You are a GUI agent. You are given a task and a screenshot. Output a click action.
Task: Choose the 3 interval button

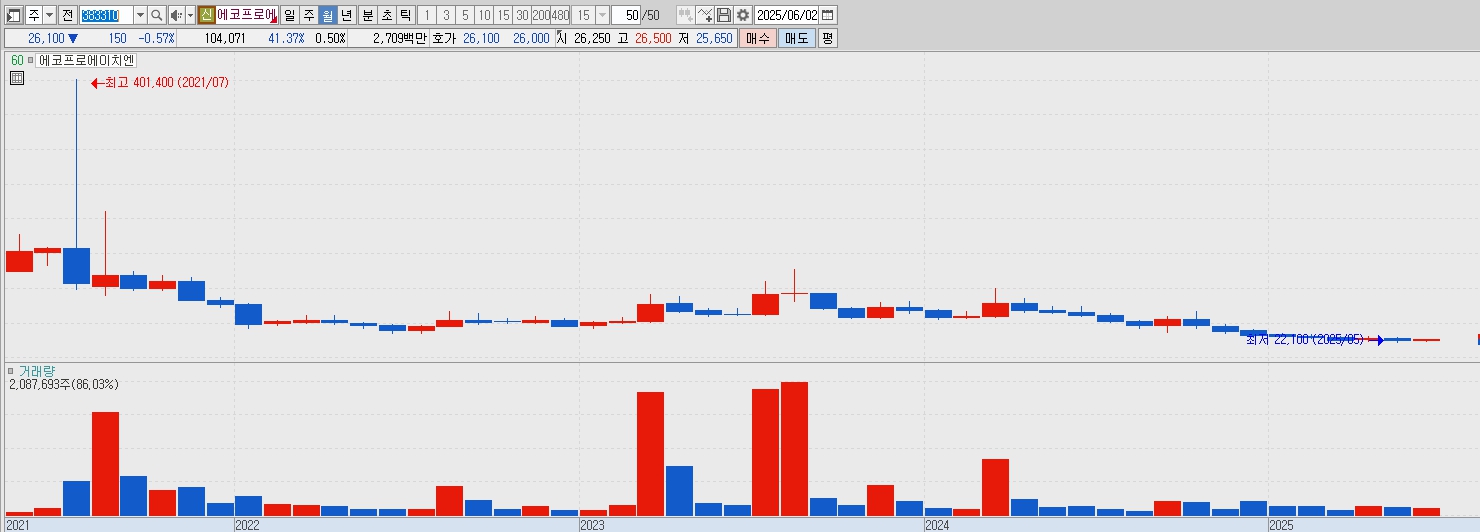coord(445,15)
